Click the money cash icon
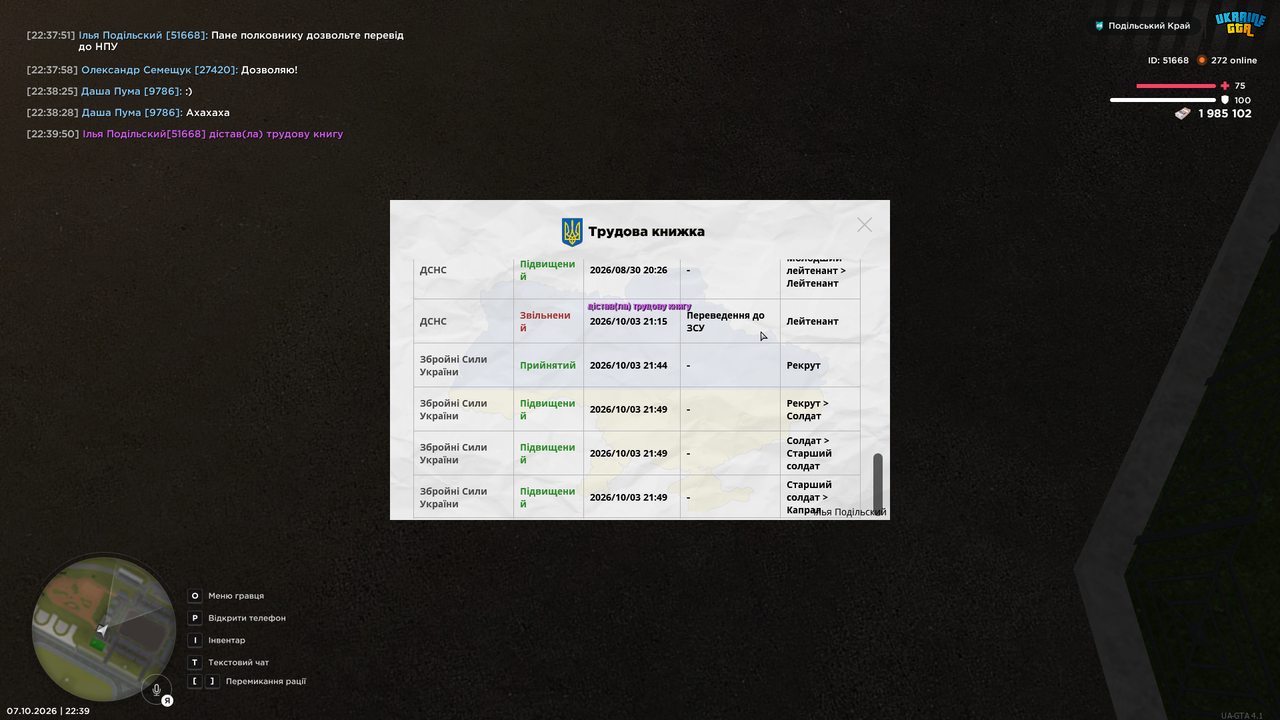This screenshot has height=720, width=1280. [x=1183, y=114]
